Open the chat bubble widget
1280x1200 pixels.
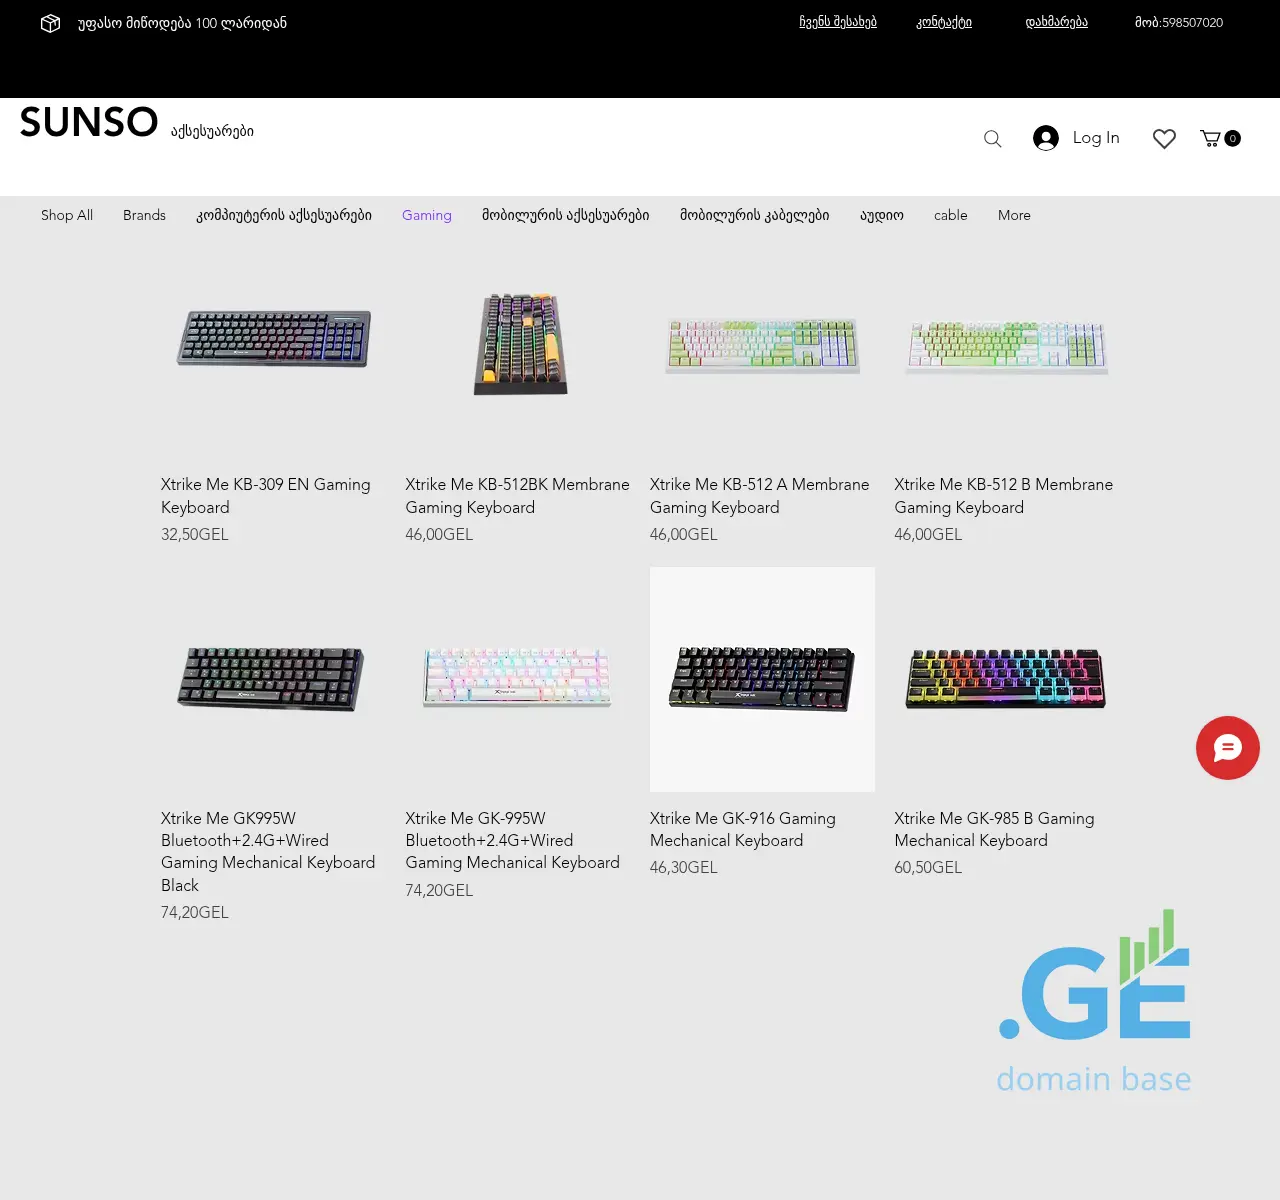click(1227, 748)
